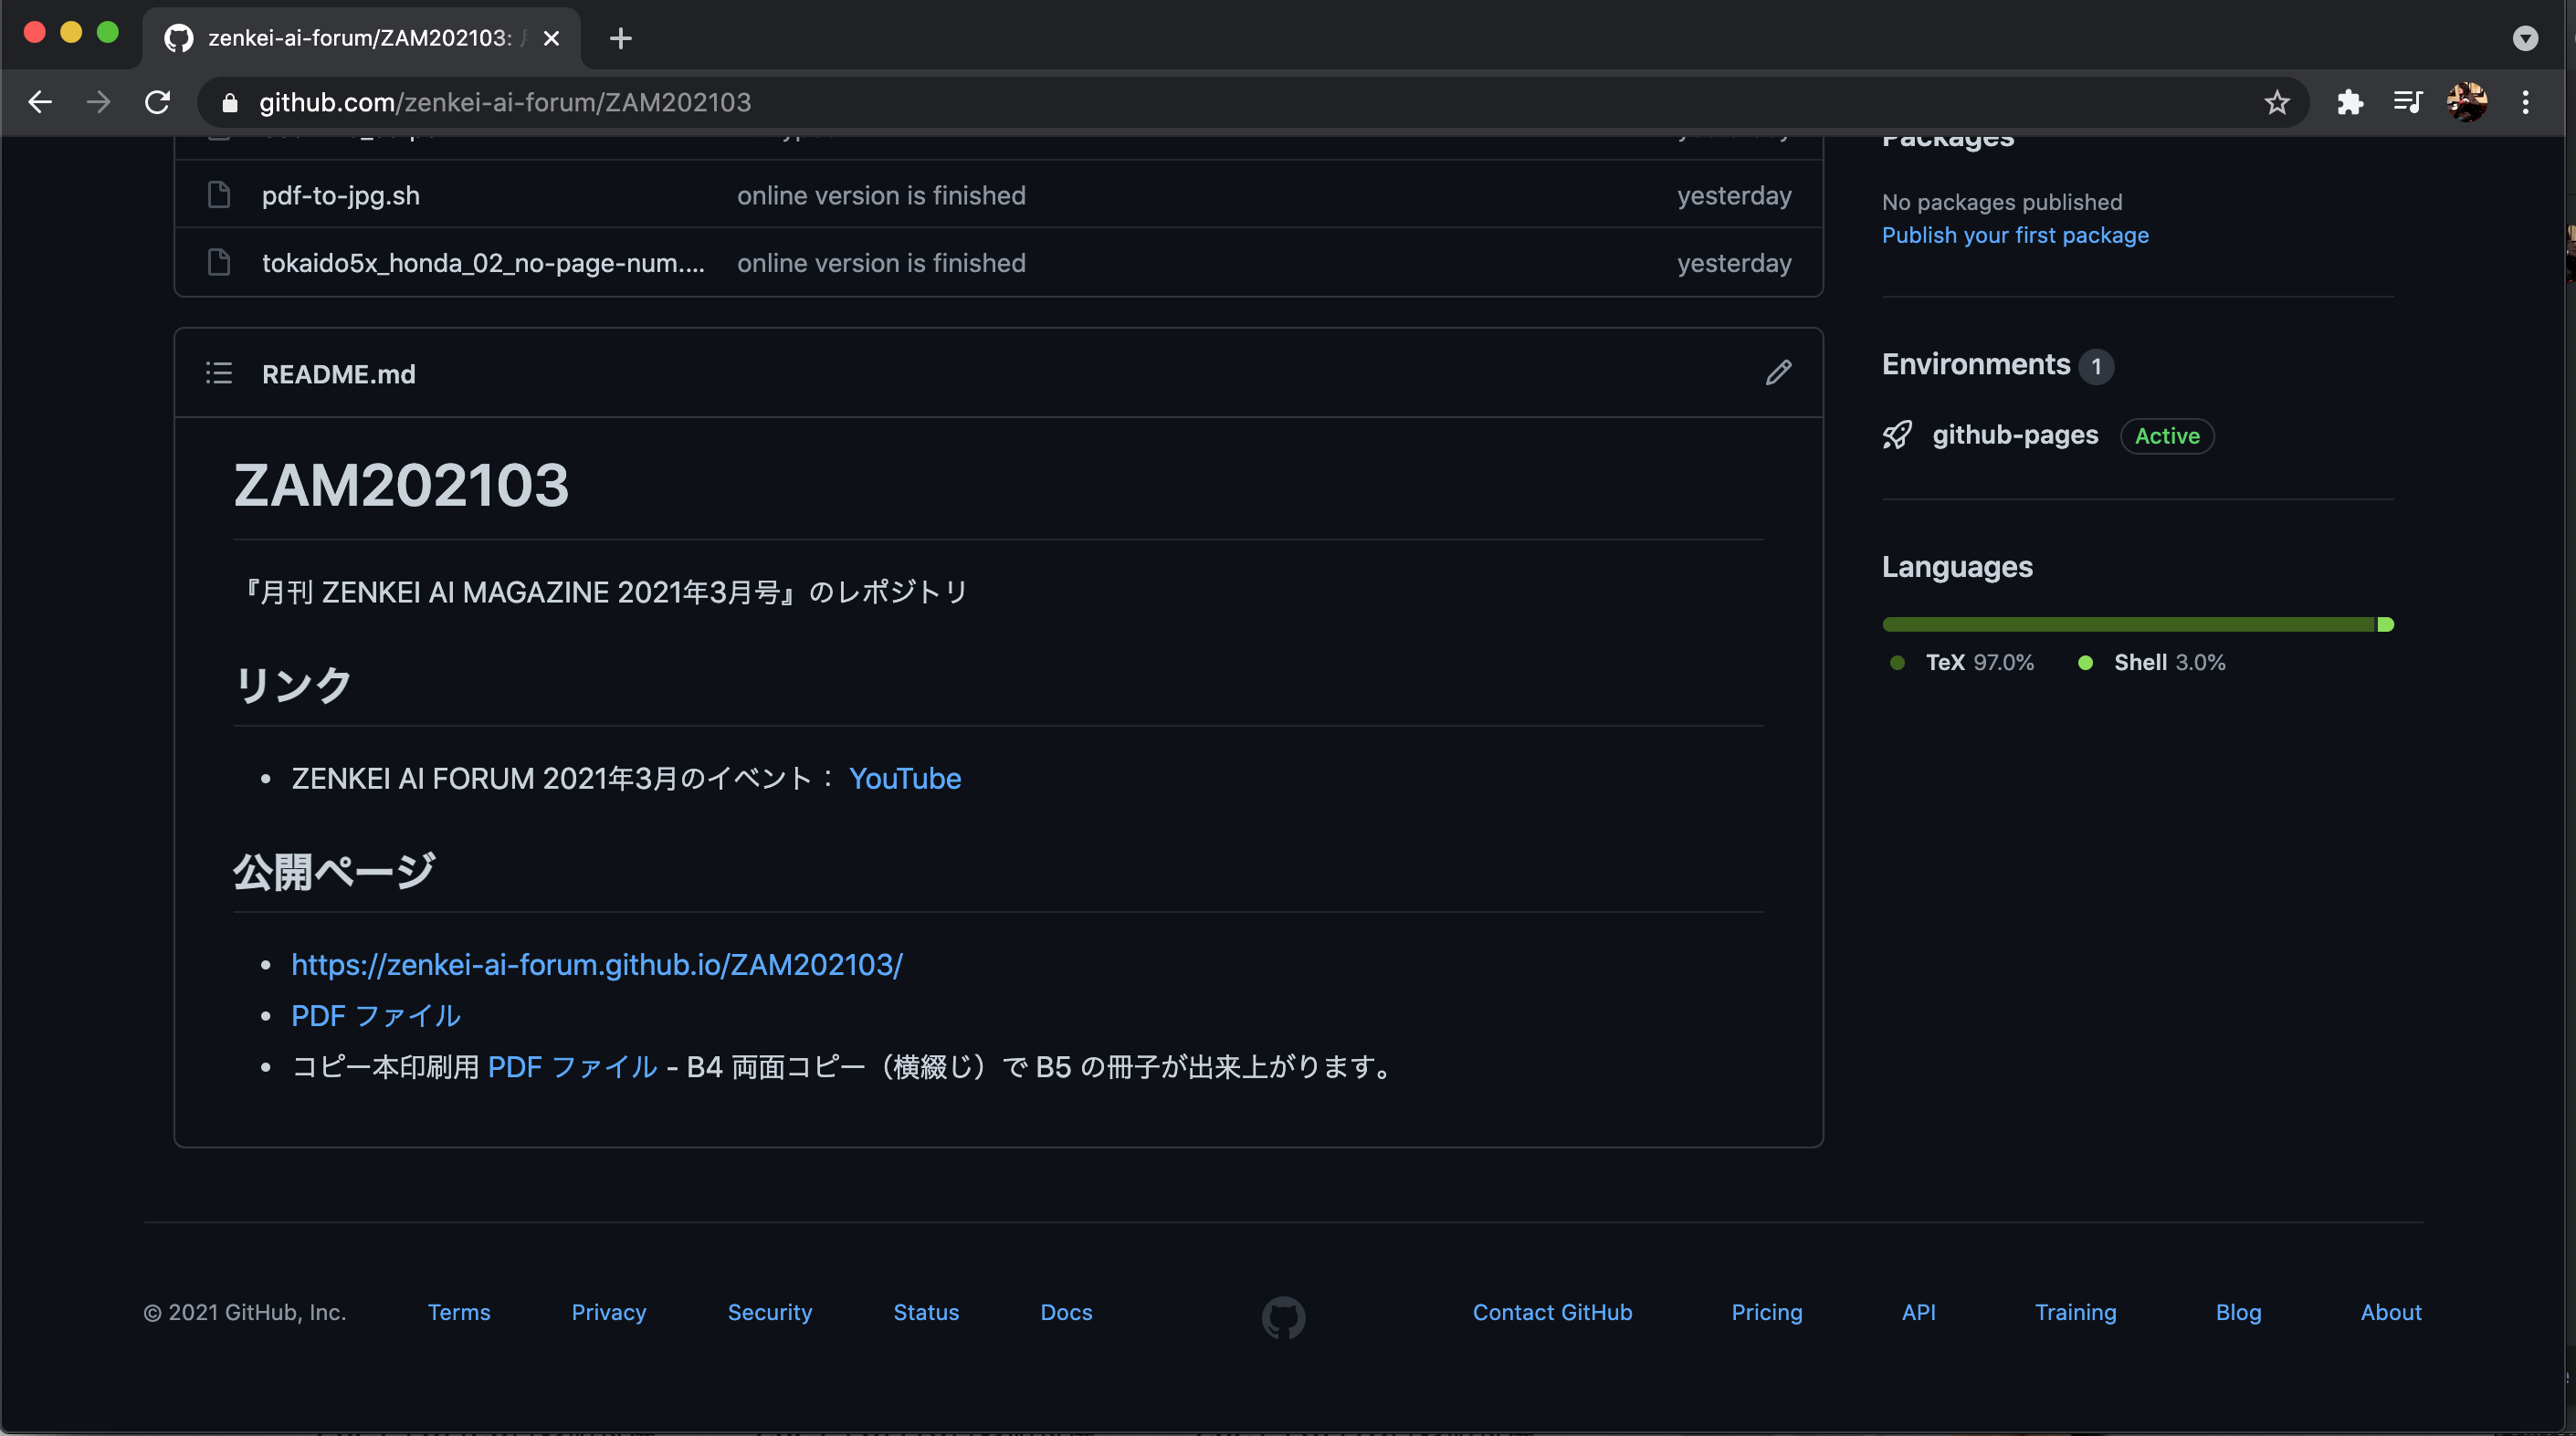2576x1436 pixels.
Task: Go back to the previous page
Action: 40,102
